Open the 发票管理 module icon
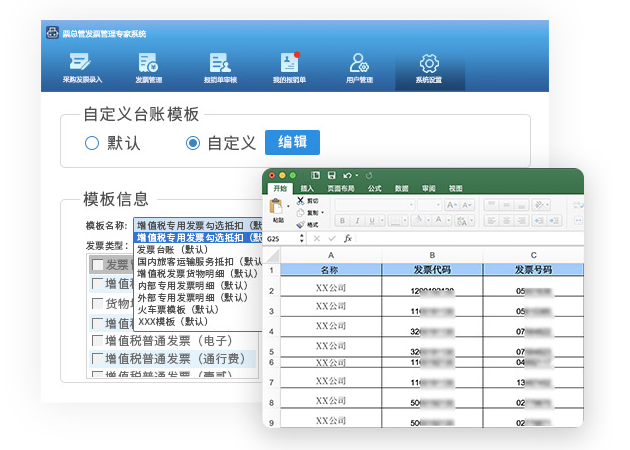Image resolution: width=630 pixels, height=450 pixels. [x=148, y=65]
